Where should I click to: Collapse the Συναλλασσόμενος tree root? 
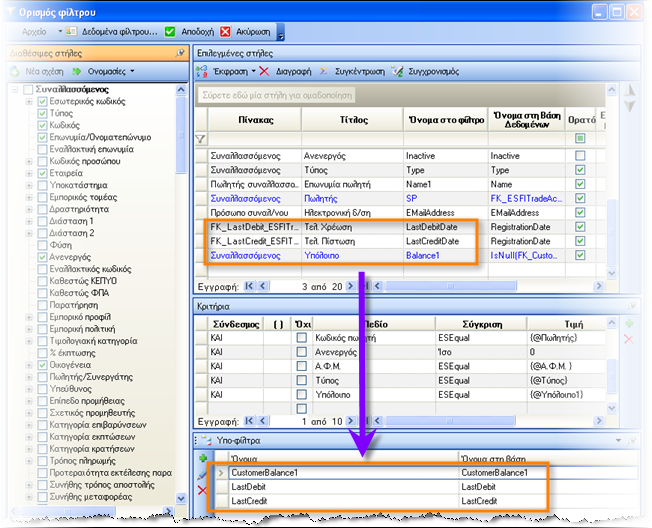15,89
